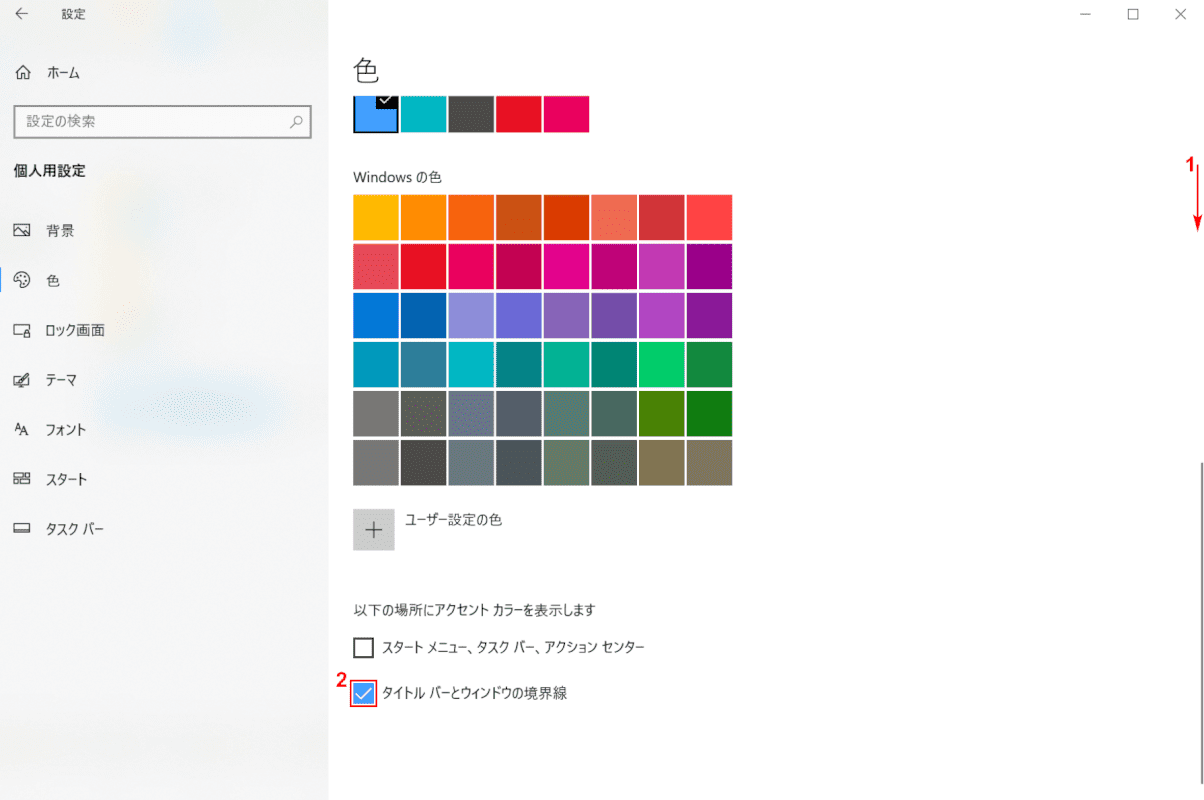Click 以下の場所にアクセント カラーを表示します text

pyautogui.click(x=475, y=610)
